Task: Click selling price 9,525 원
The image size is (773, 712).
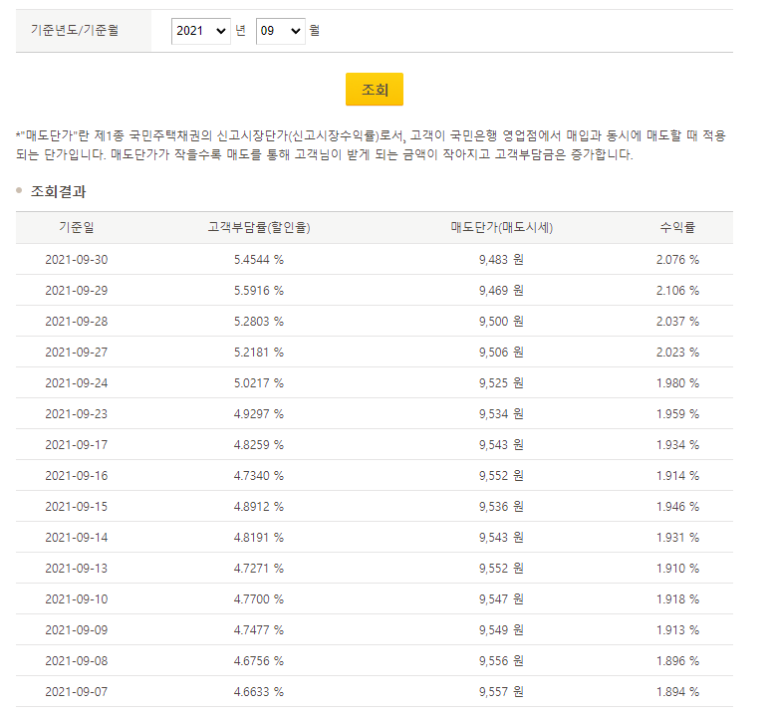Action: [x=501, y=383]
